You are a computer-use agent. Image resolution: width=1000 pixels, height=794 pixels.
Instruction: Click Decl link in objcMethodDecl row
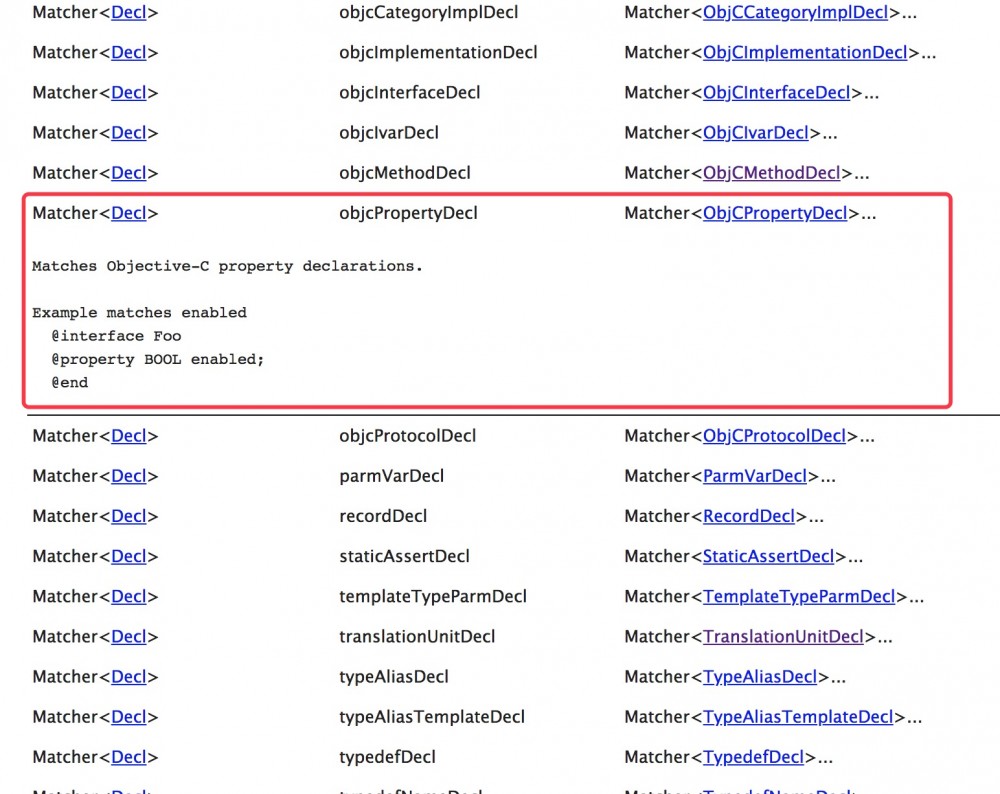pos(129,173)
